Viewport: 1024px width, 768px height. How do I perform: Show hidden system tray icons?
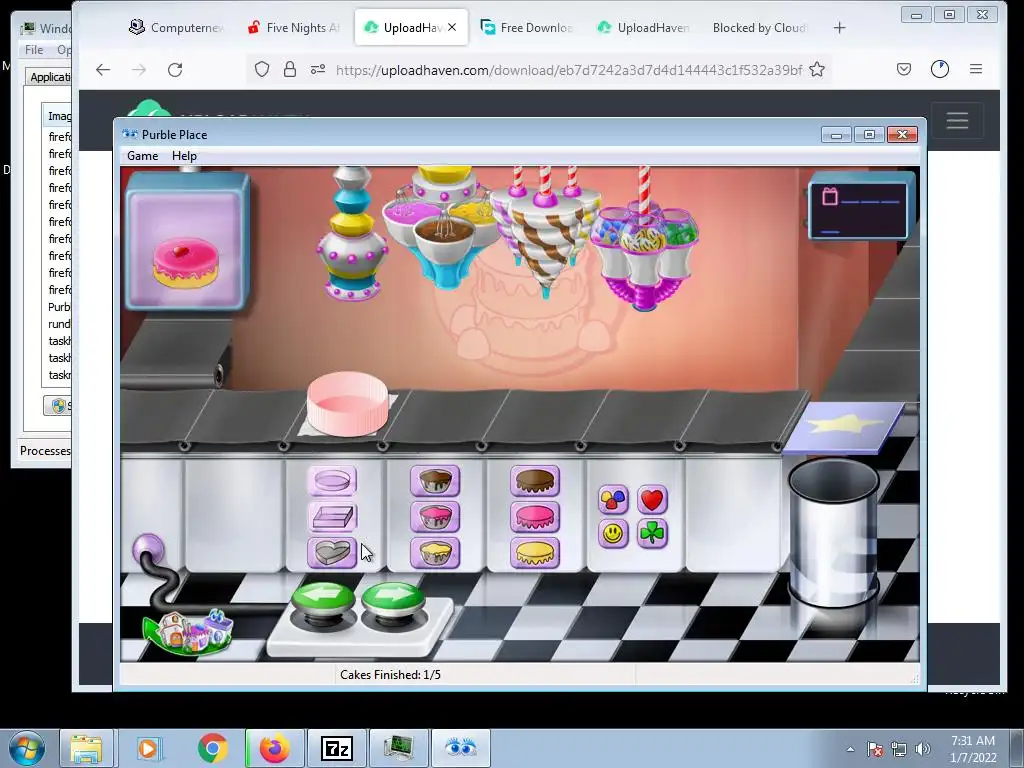850,749
